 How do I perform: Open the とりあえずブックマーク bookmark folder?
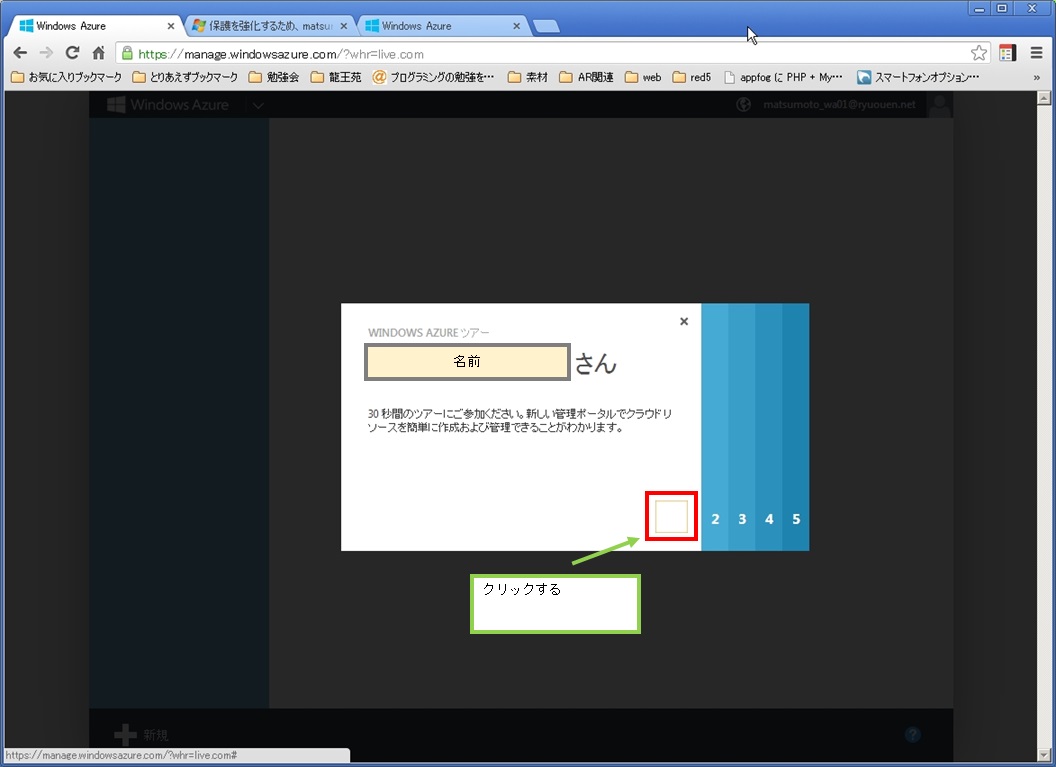185,77
